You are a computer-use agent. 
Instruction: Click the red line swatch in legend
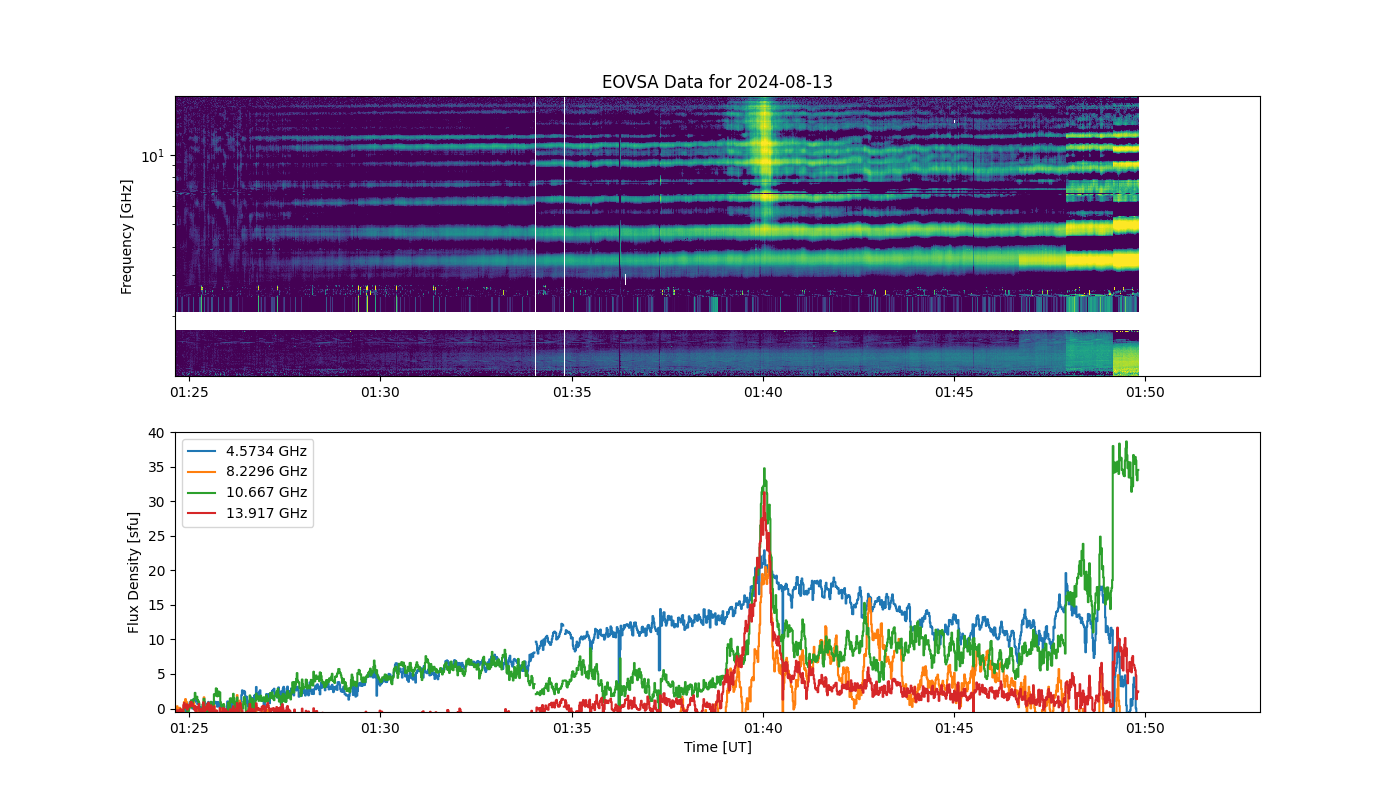202,514
